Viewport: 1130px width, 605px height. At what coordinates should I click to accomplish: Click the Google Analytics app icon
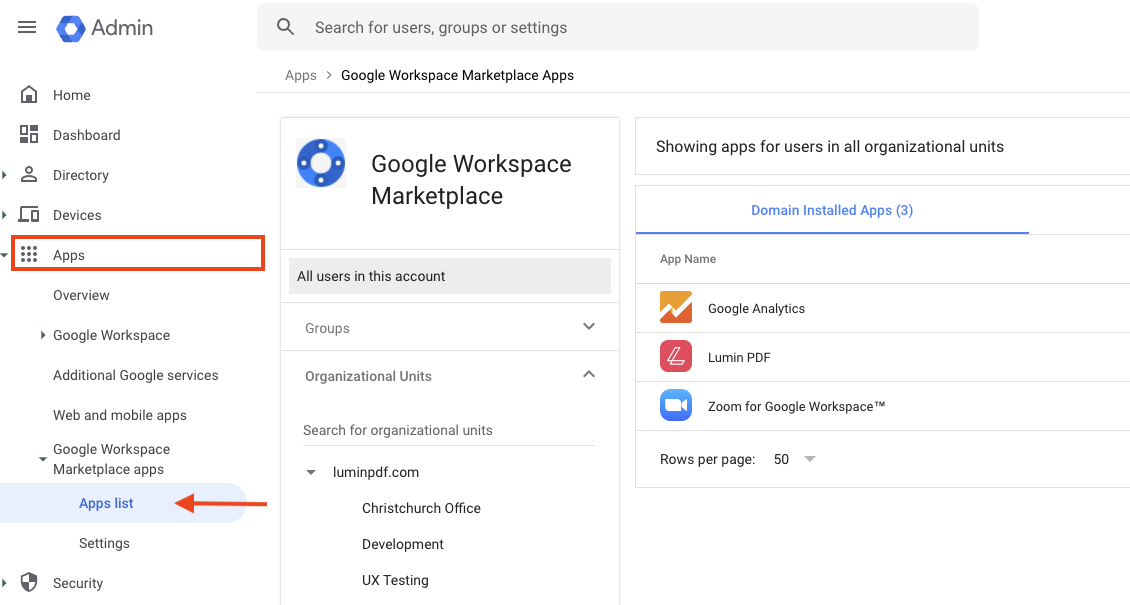pos(676,308)
